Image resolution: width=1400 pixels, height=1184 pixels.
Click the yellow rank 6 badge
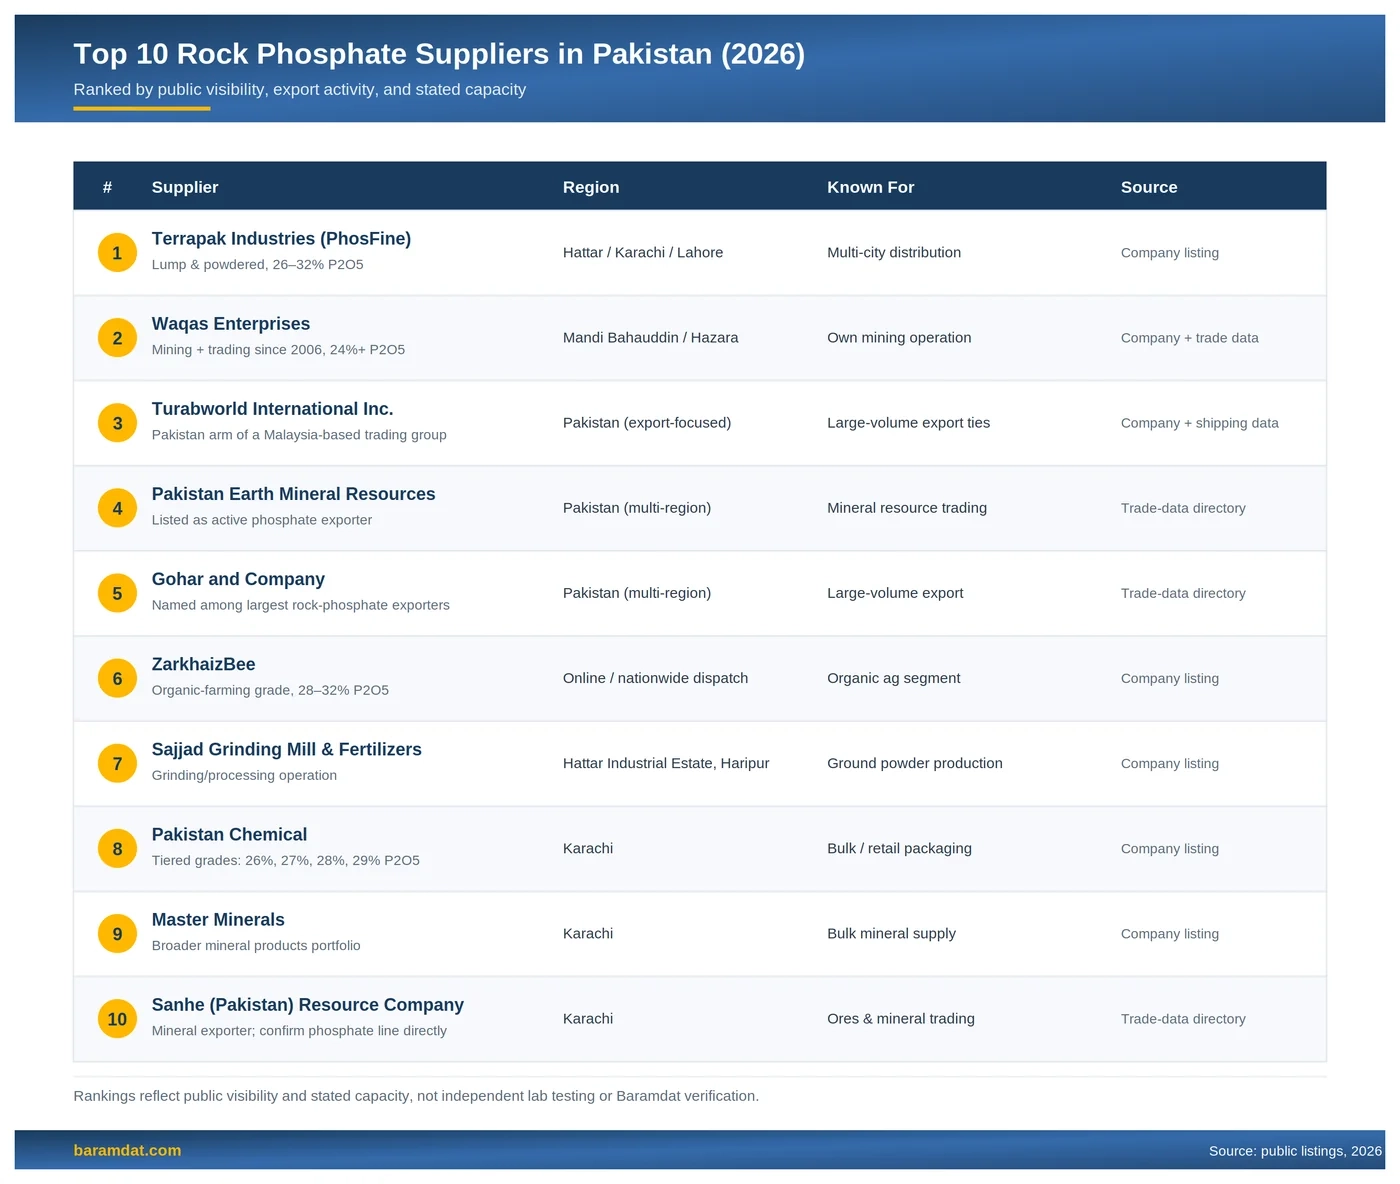tap(117, 678)
